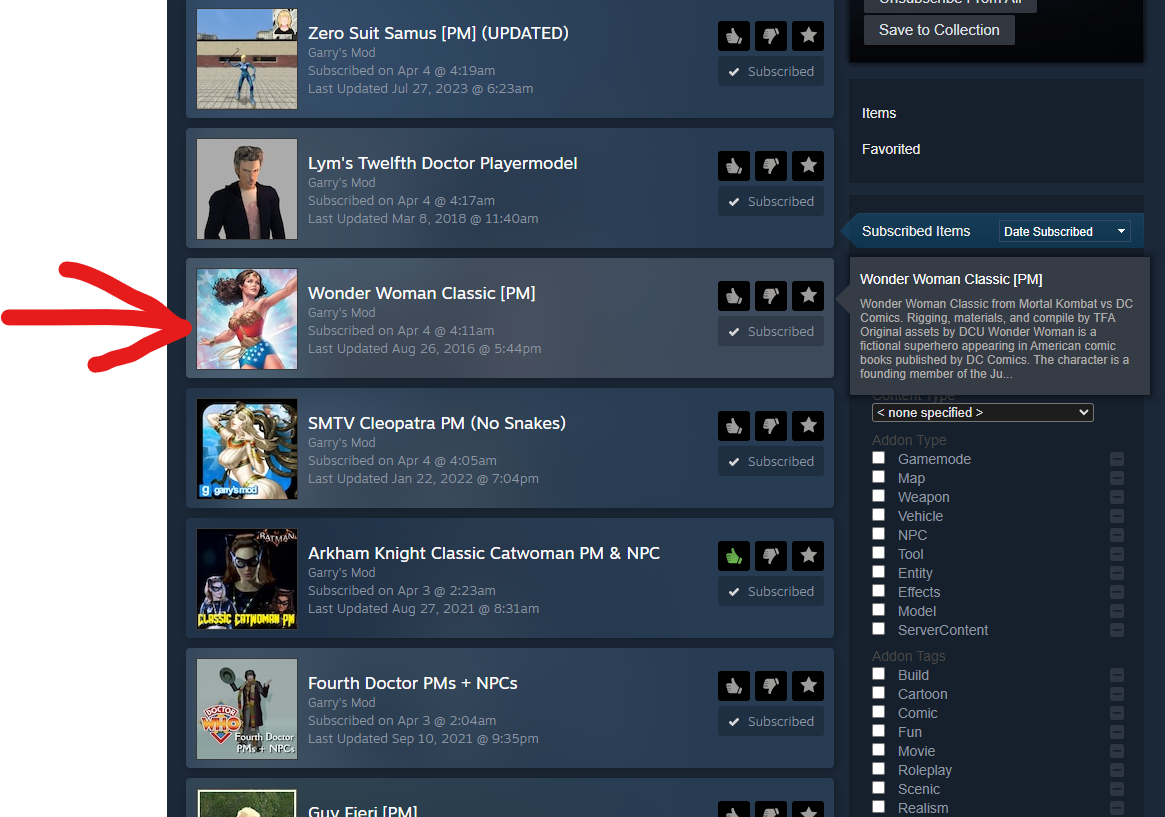Open the none specified content type dropdown
The width and height of the screenshot is (1165, 817).
982,412
